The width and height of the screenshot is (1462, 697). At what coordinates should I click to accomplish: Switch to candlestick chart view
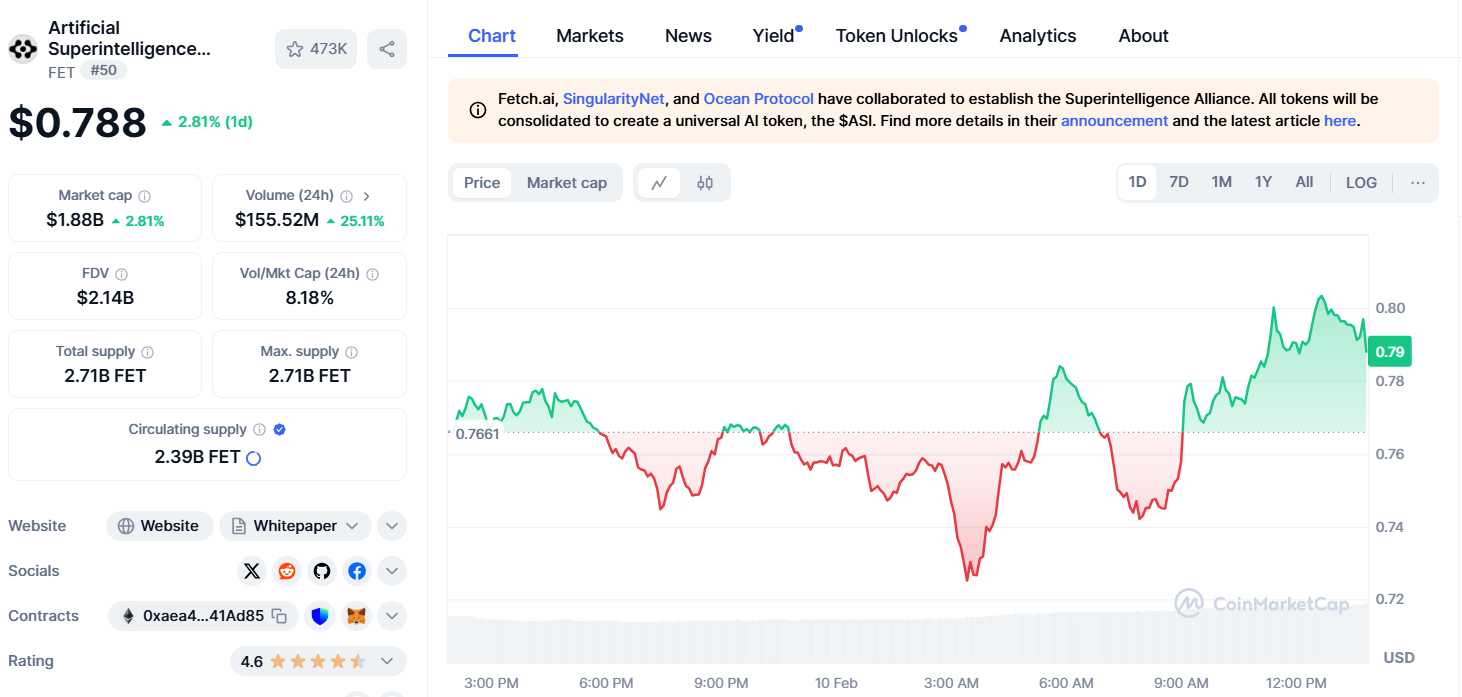(x=705, y=183)
